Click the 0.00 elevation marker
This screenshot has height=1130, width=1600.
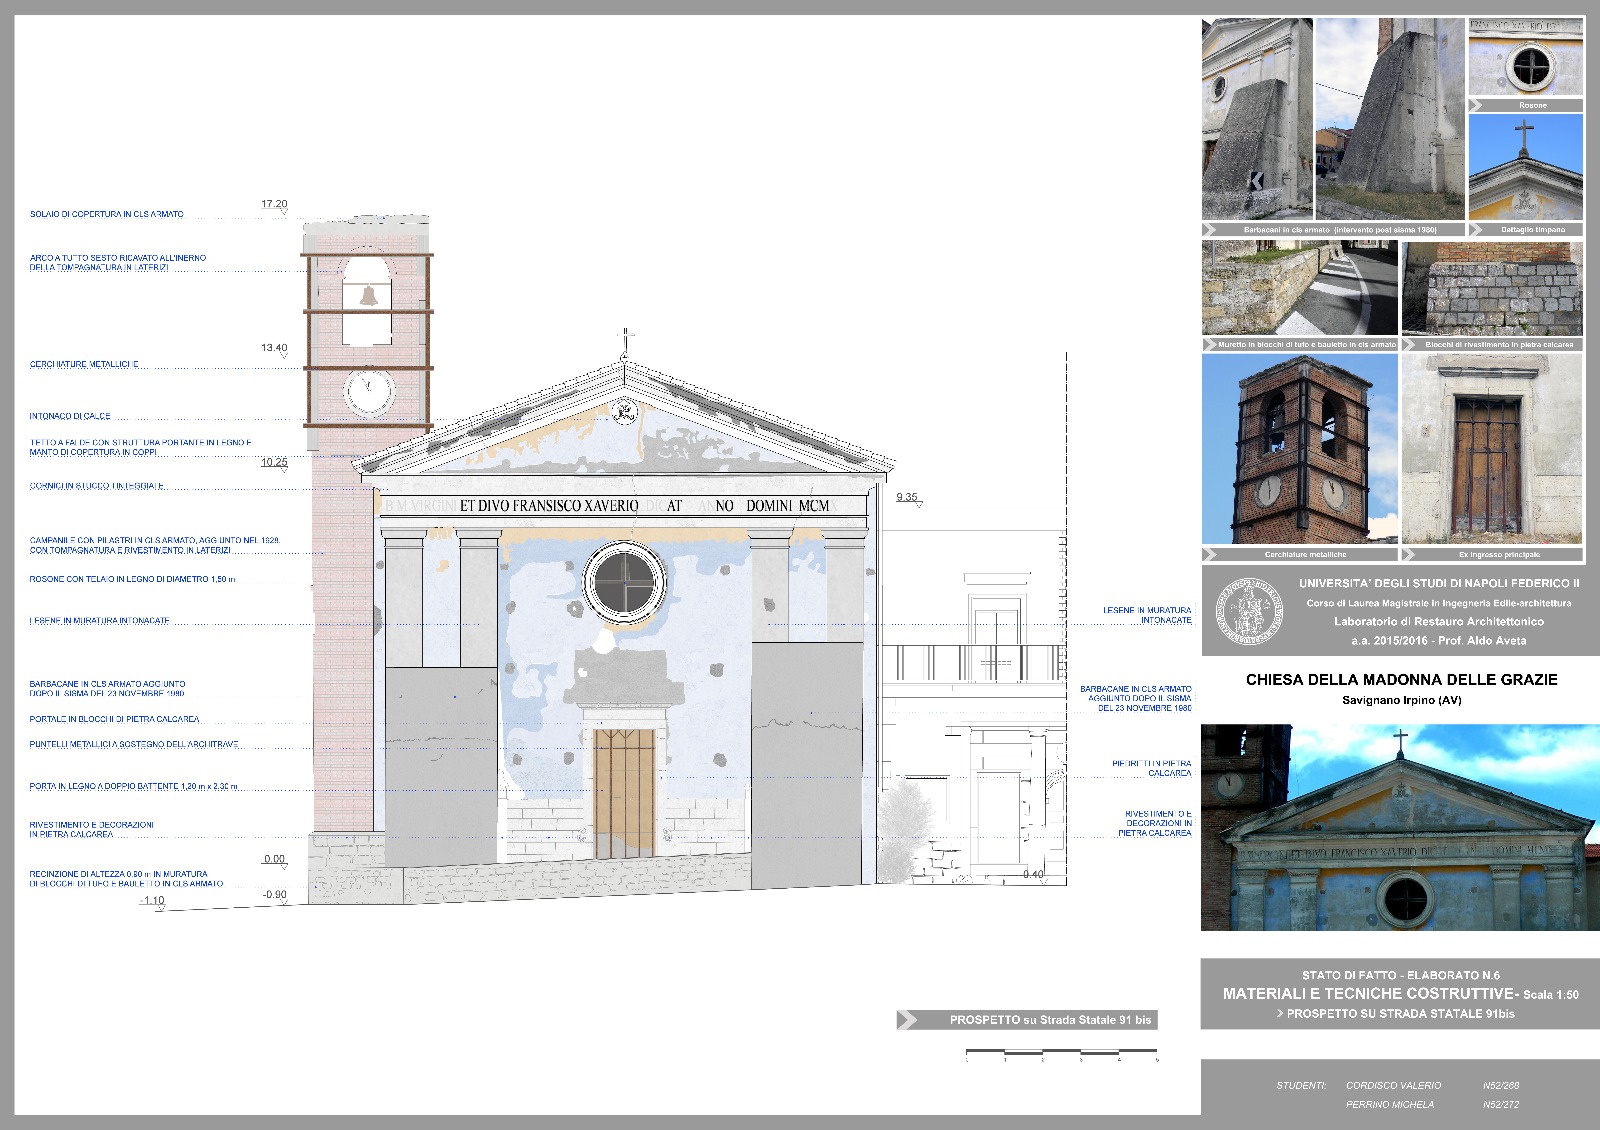point(275,859)
